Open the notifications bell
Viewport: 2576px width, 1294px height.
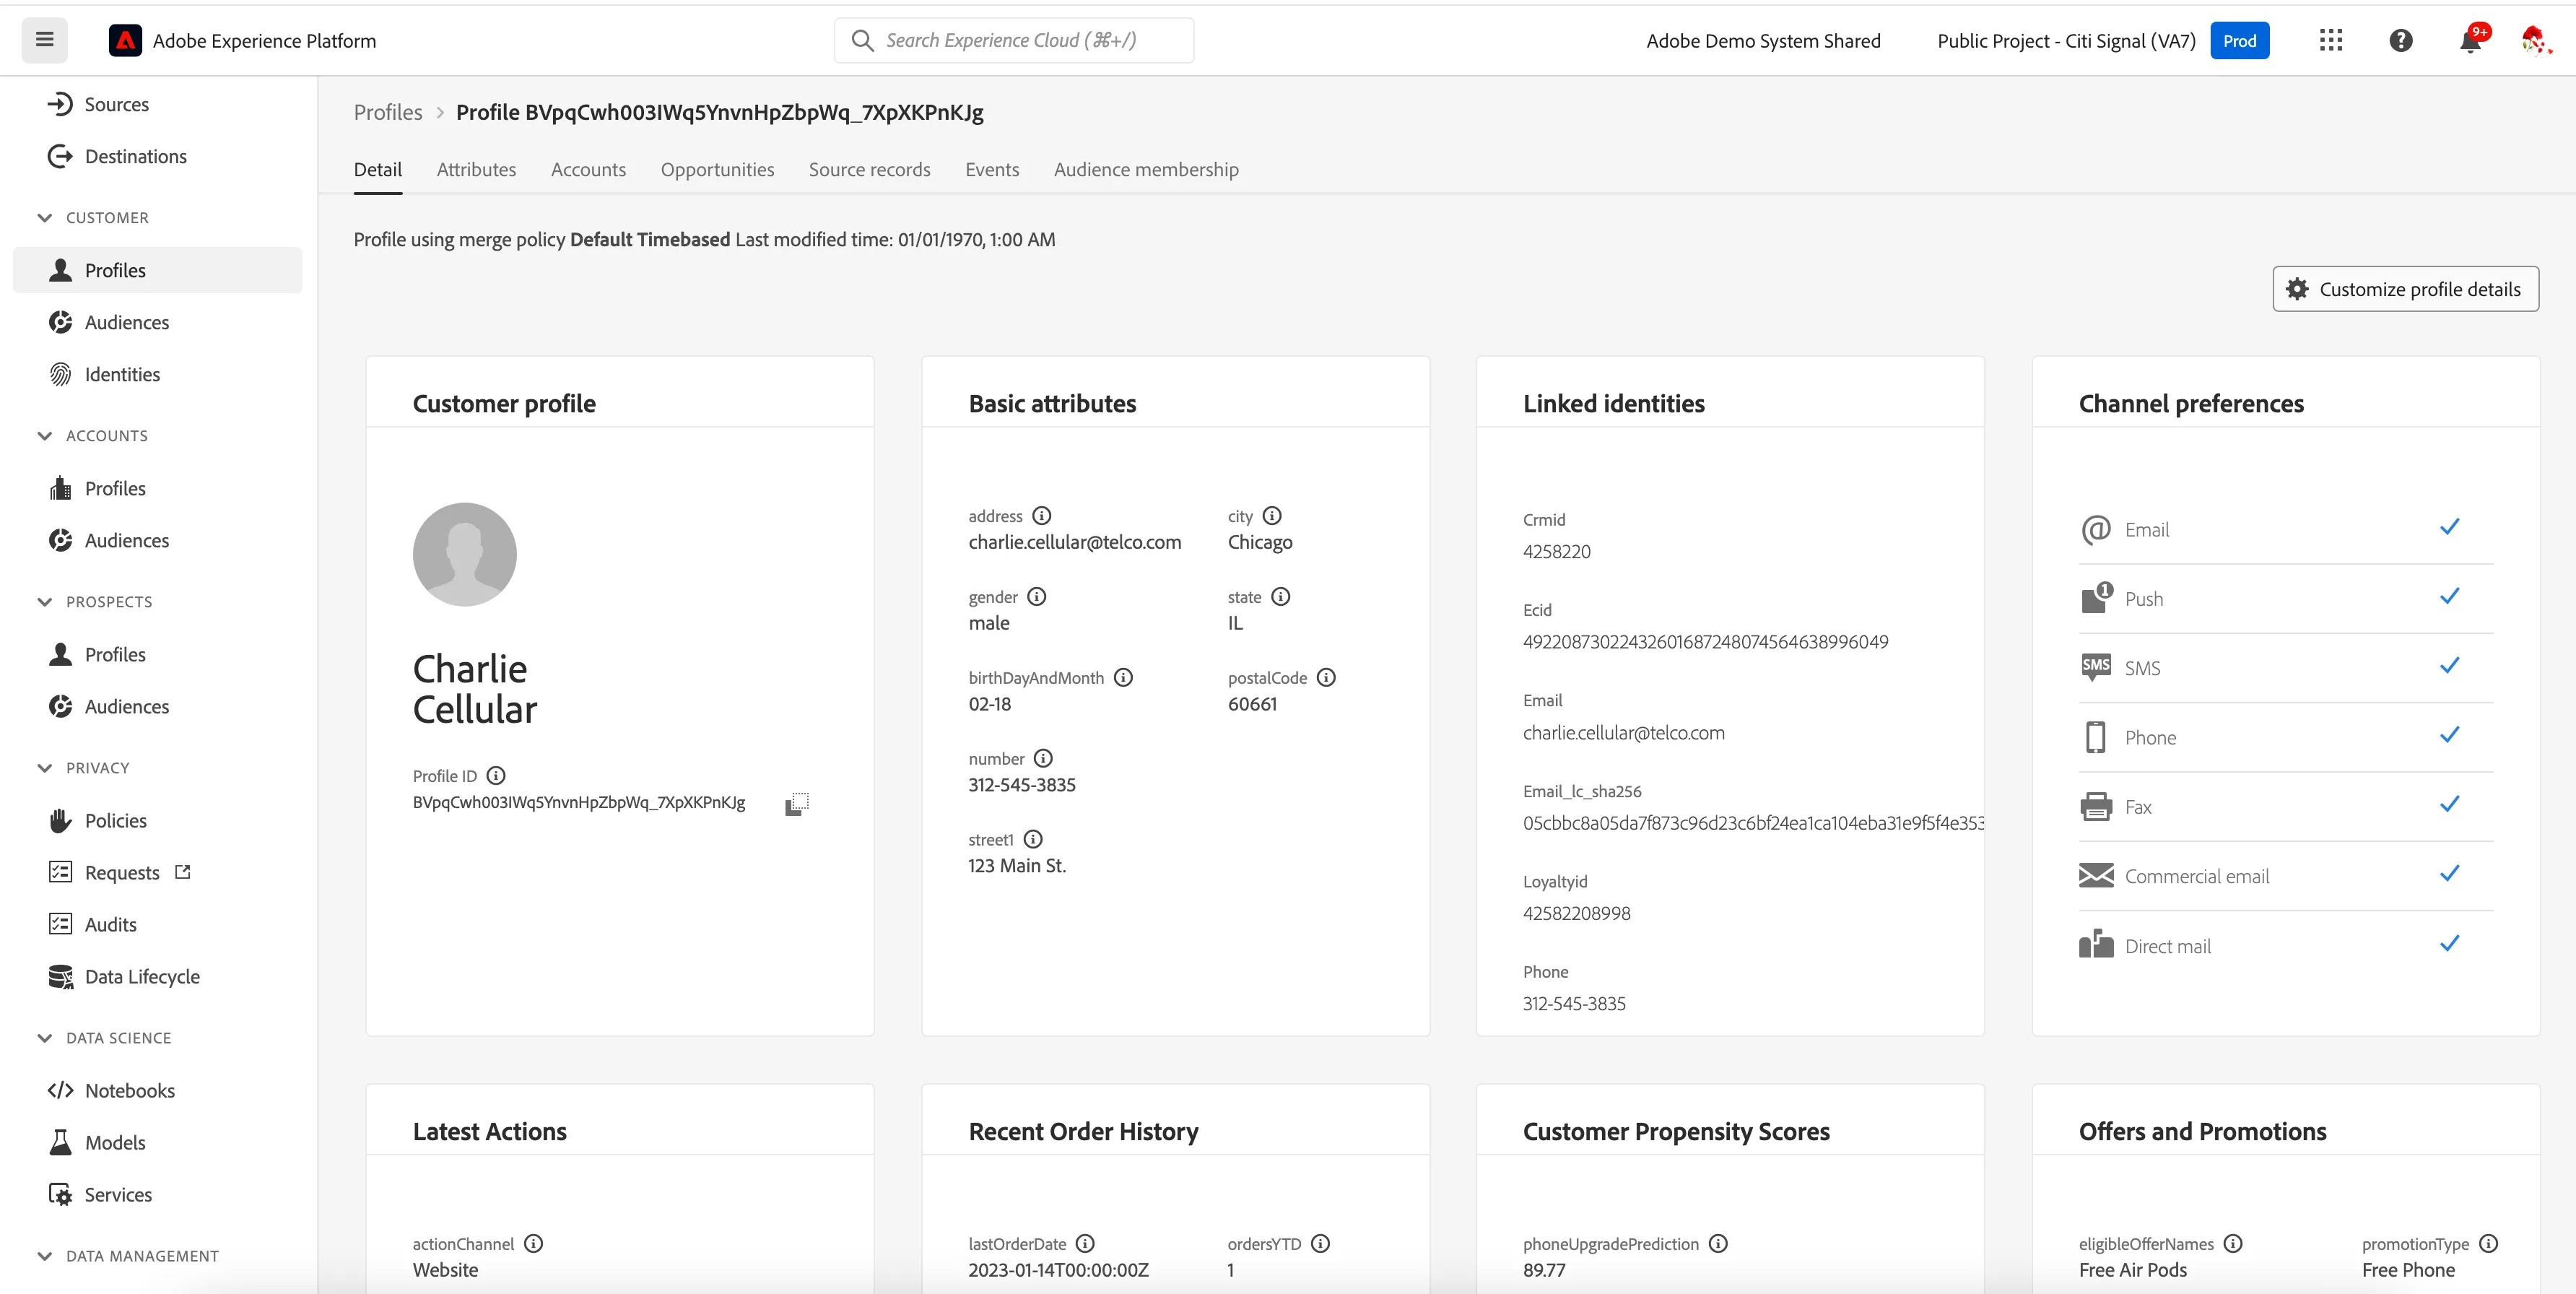(2470, 41)
